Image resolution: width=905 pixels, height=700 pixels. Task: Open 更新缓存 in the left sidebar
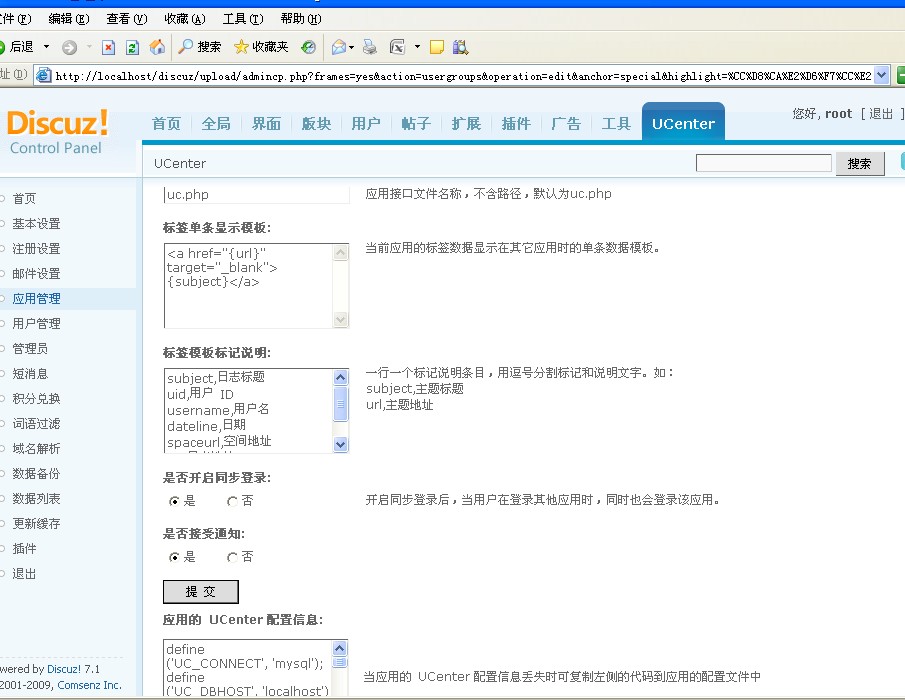[x=36, y=523]
